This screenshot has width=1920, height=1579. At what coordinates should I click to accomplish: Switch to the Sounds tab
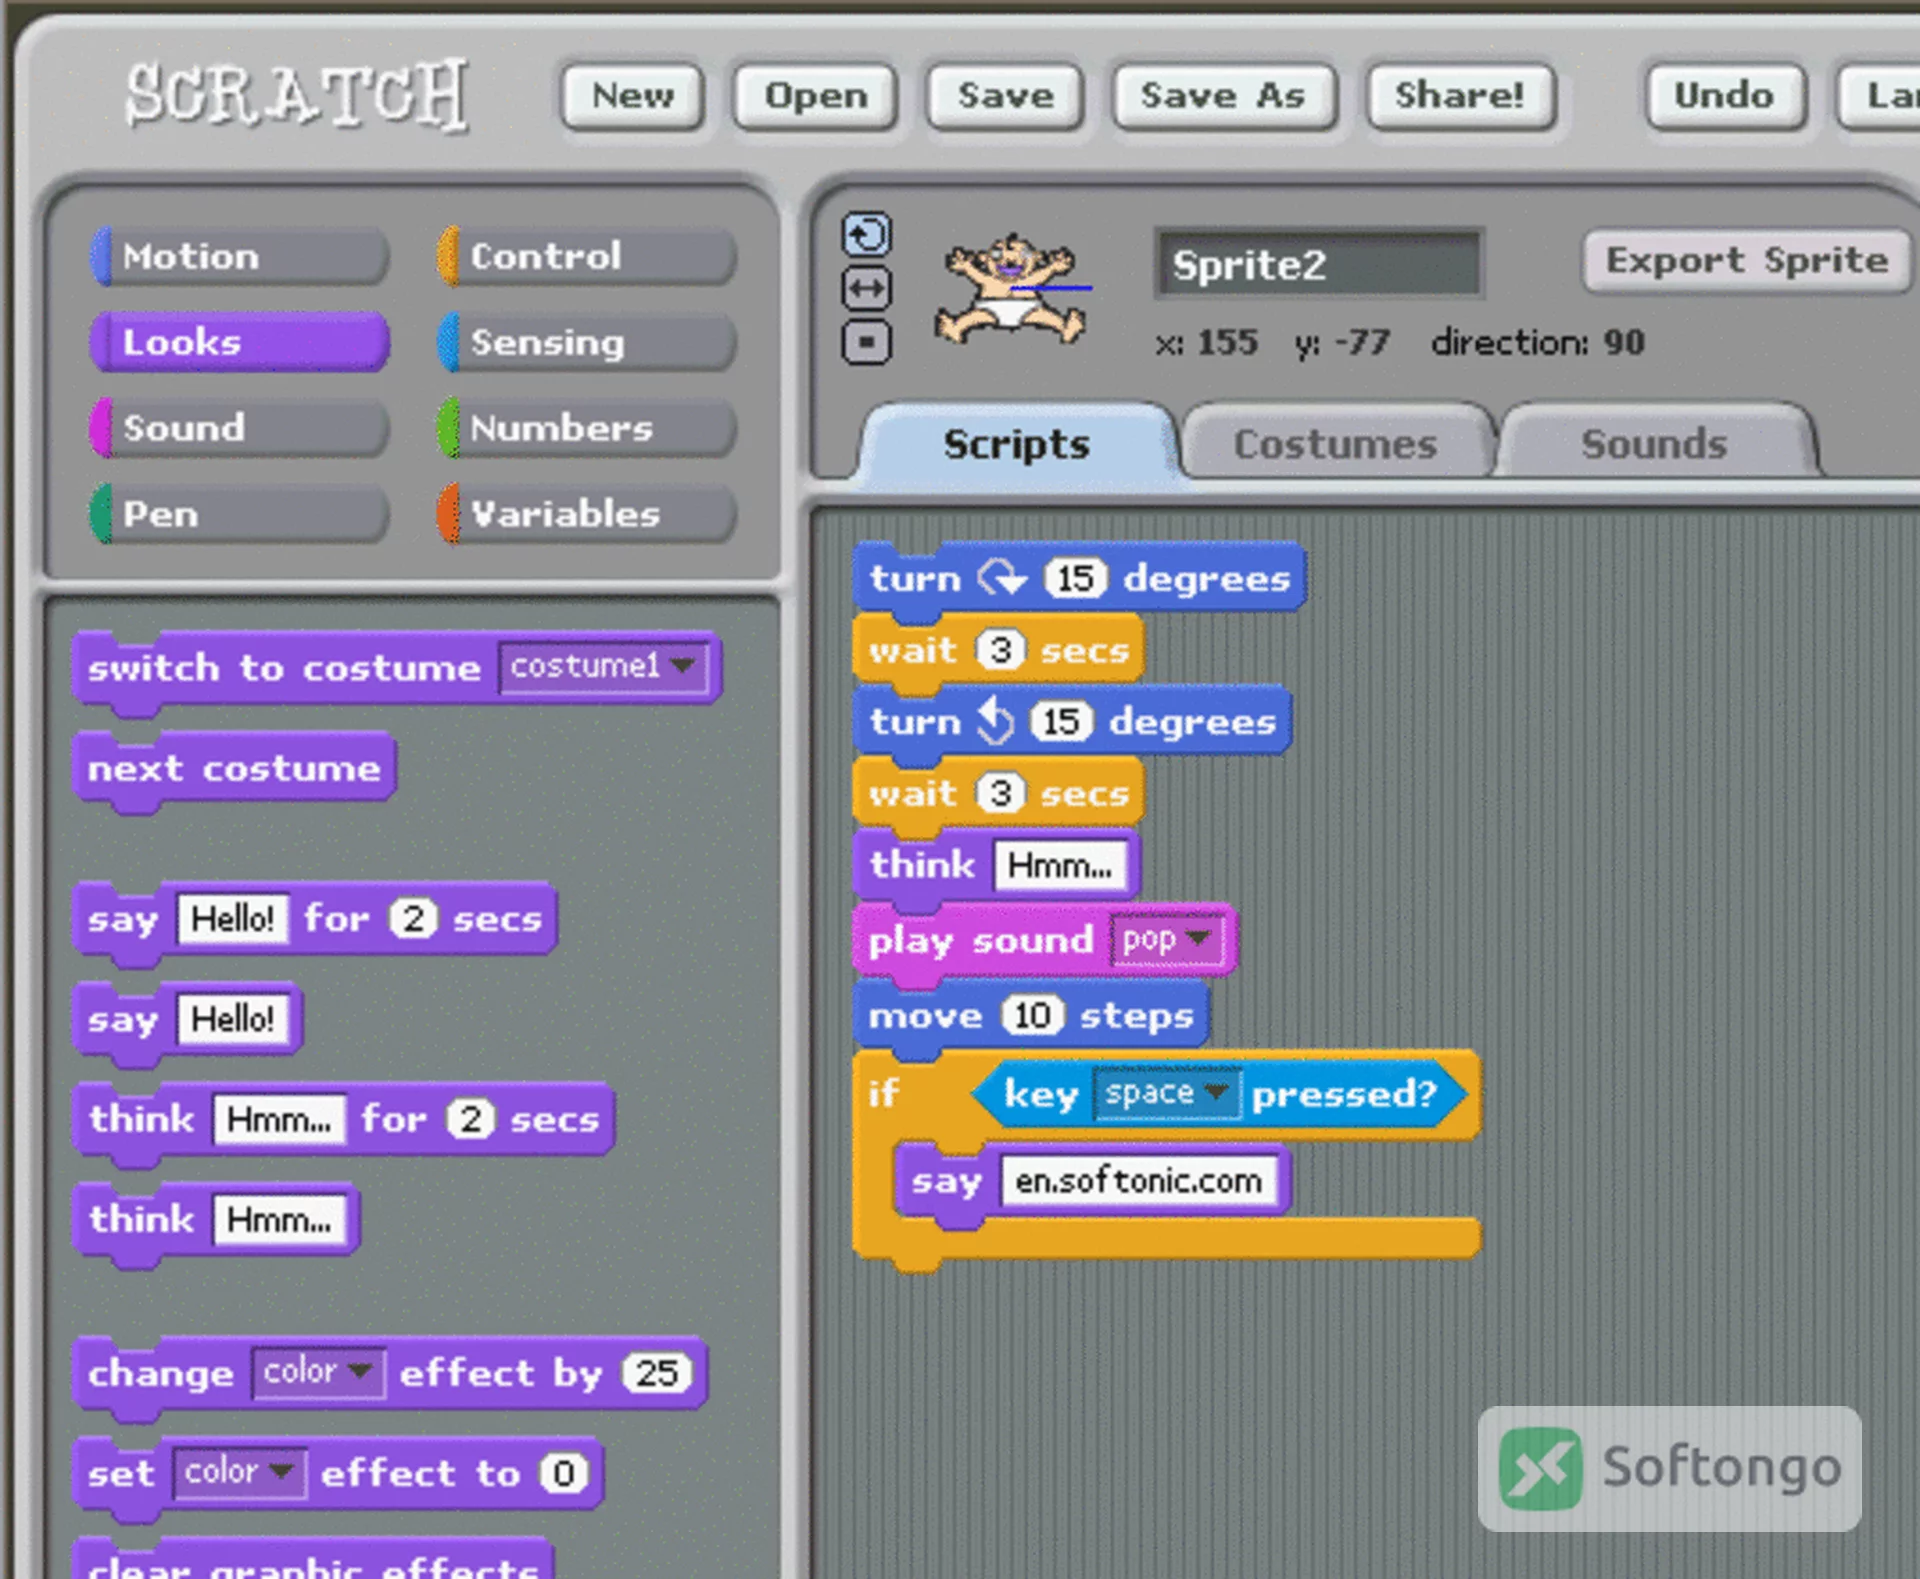[1655, 444]
